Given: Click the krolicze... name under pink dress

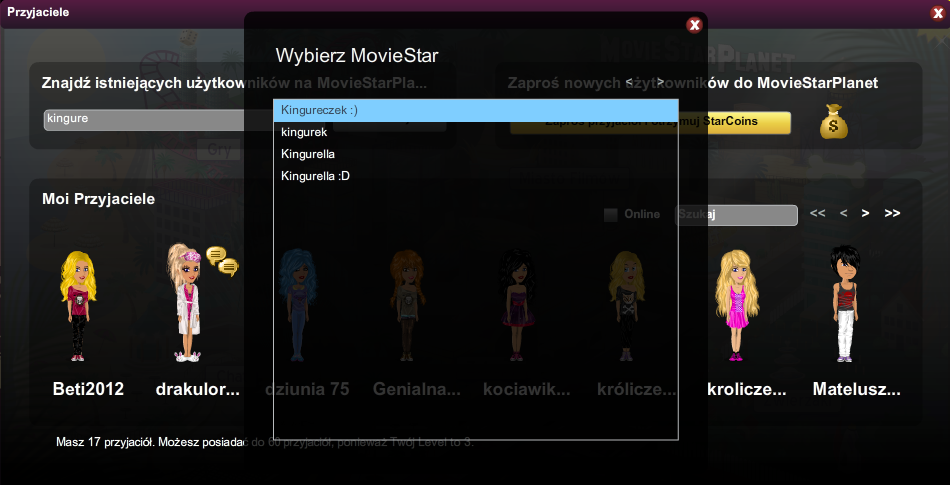Looking at the screenshot, I should pos(746,389).
